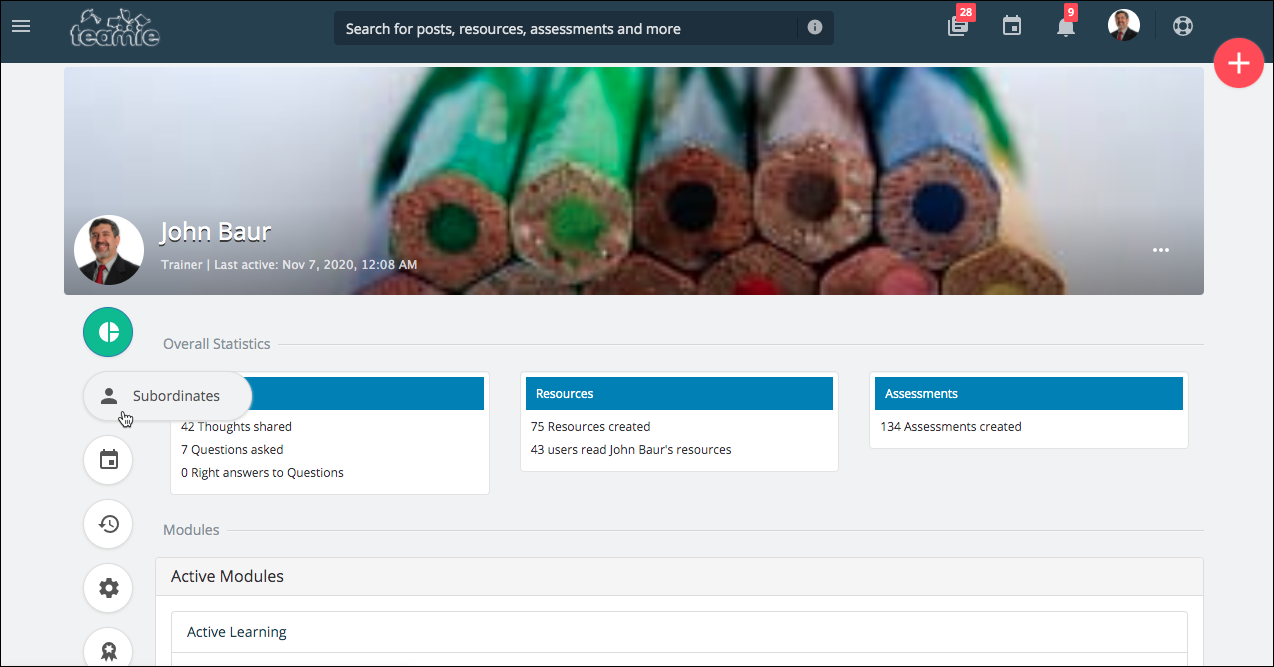Click the Subordinates sidebar item
Viewport: 1274px width, 667px height.
tap(167, 396)
